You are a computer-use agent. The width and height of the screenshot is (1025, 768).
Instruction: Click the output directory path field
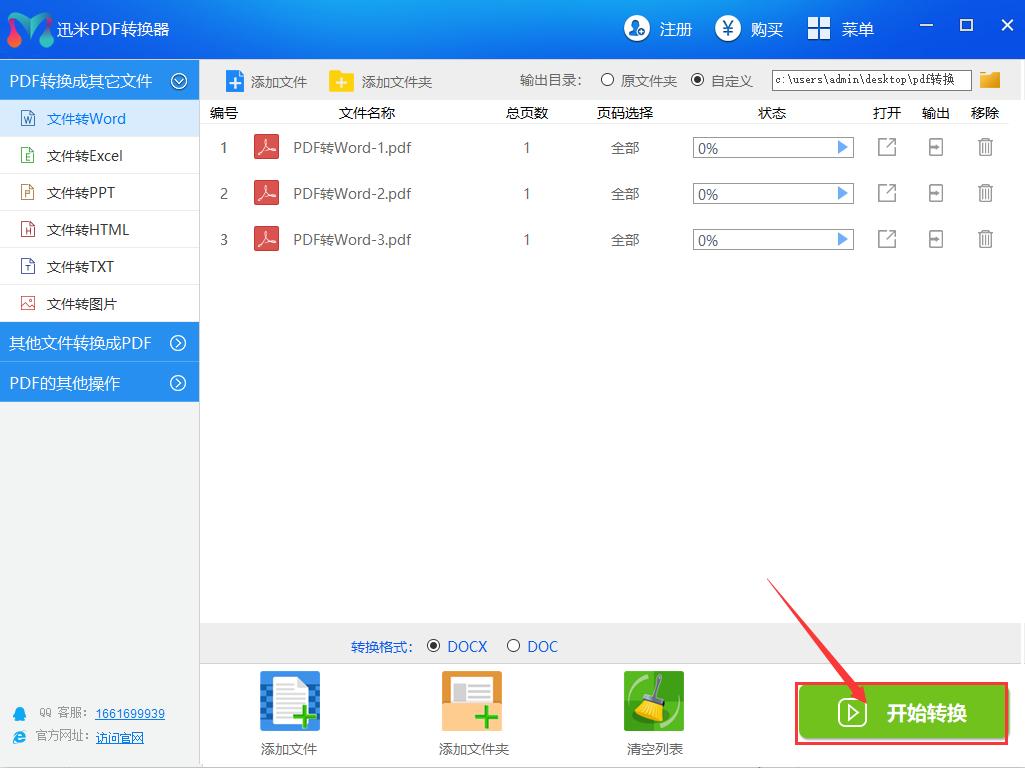tap(870, 79)
